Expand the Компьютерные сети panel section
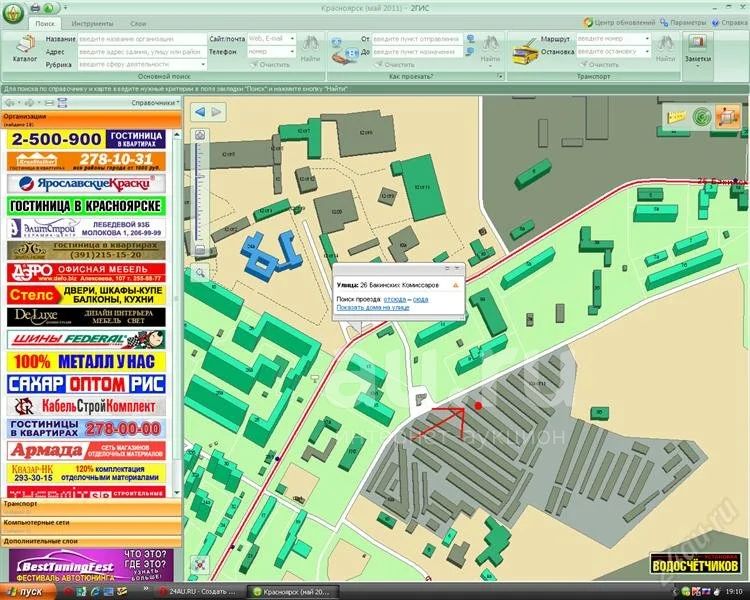Viewport: 750px width, 600px height. pyautogui.click(x=91, y=525)
